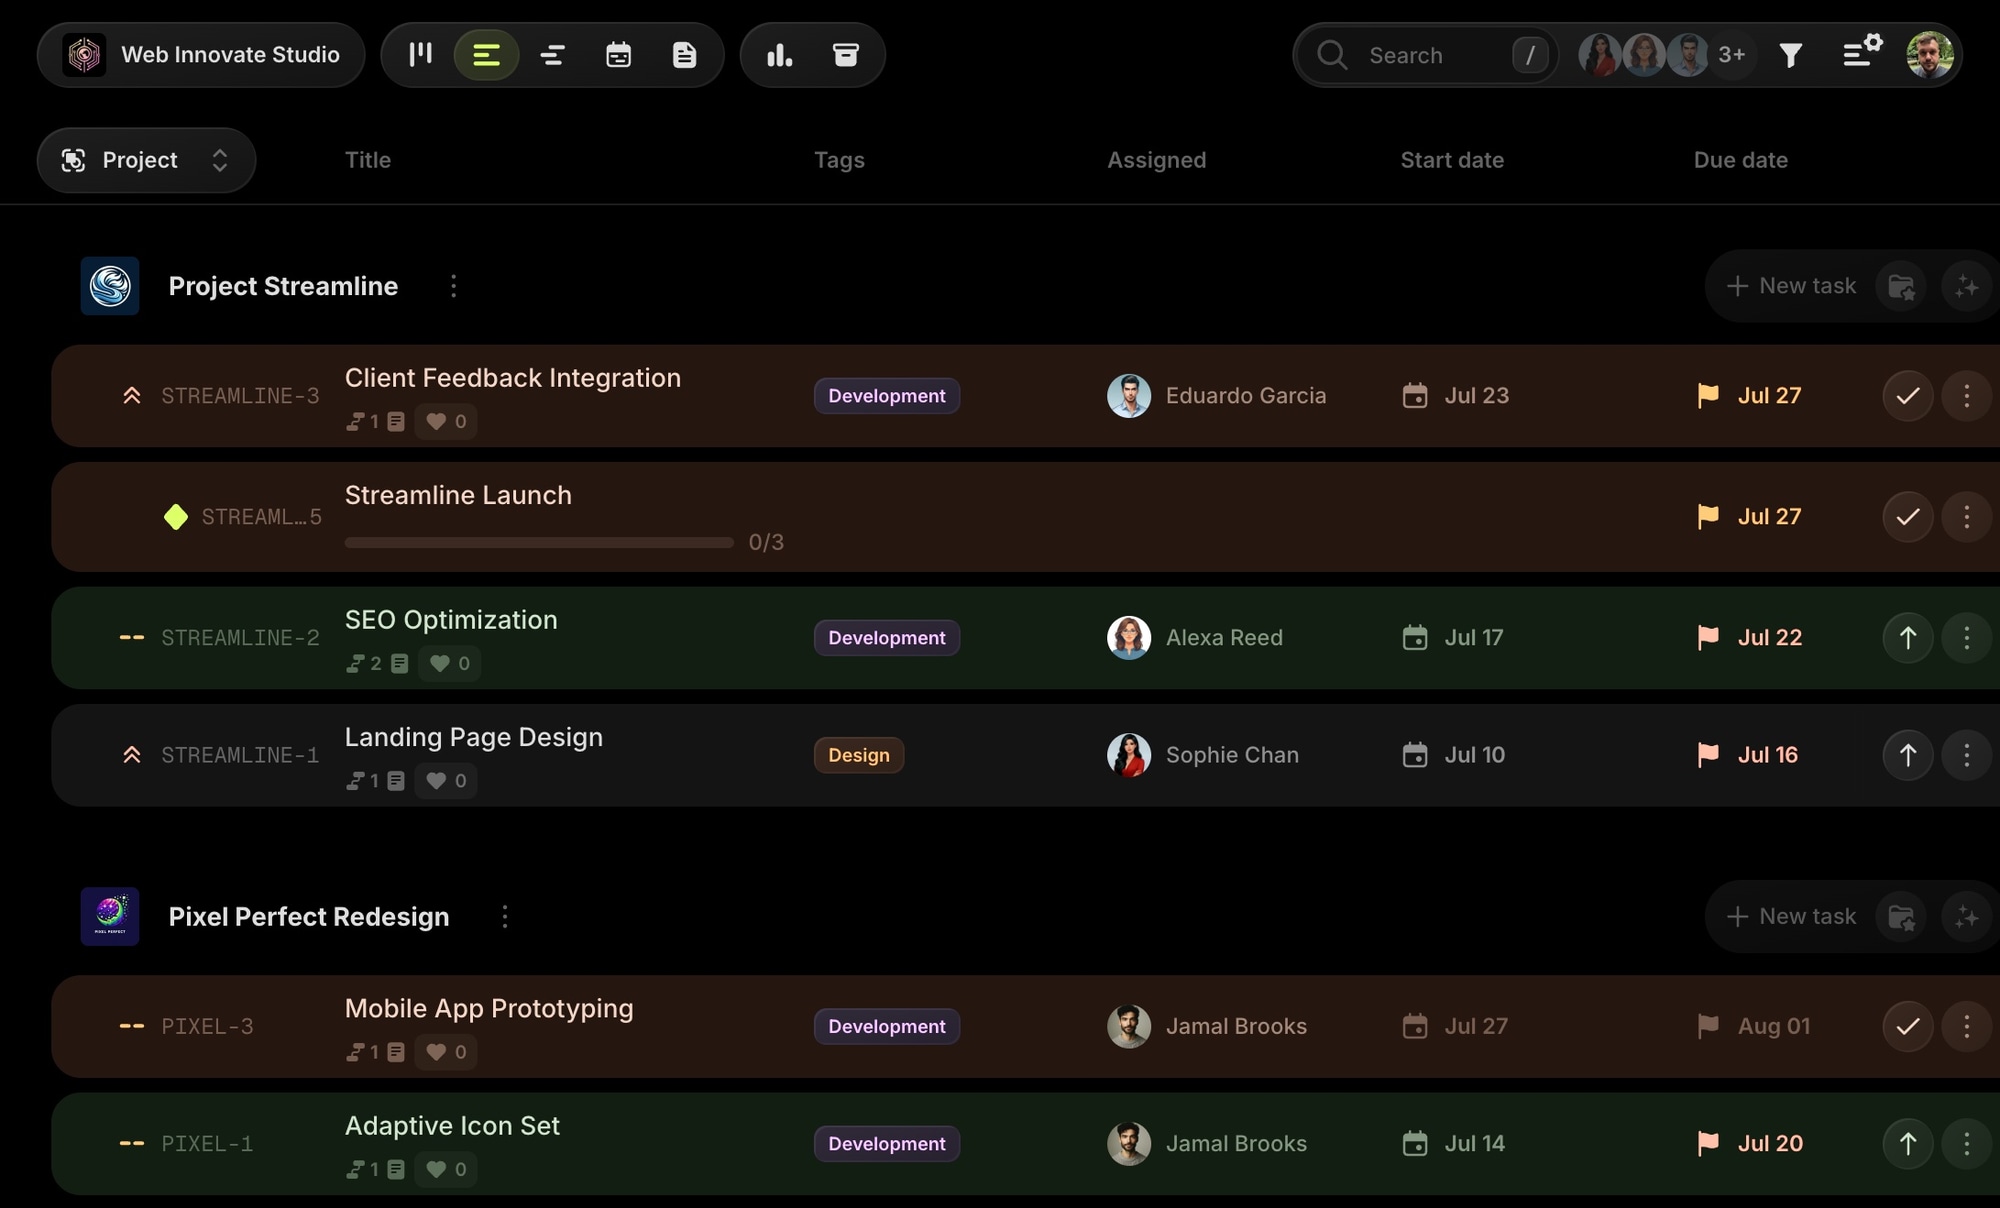Open the filter funnel icon

coord(1791,54)
